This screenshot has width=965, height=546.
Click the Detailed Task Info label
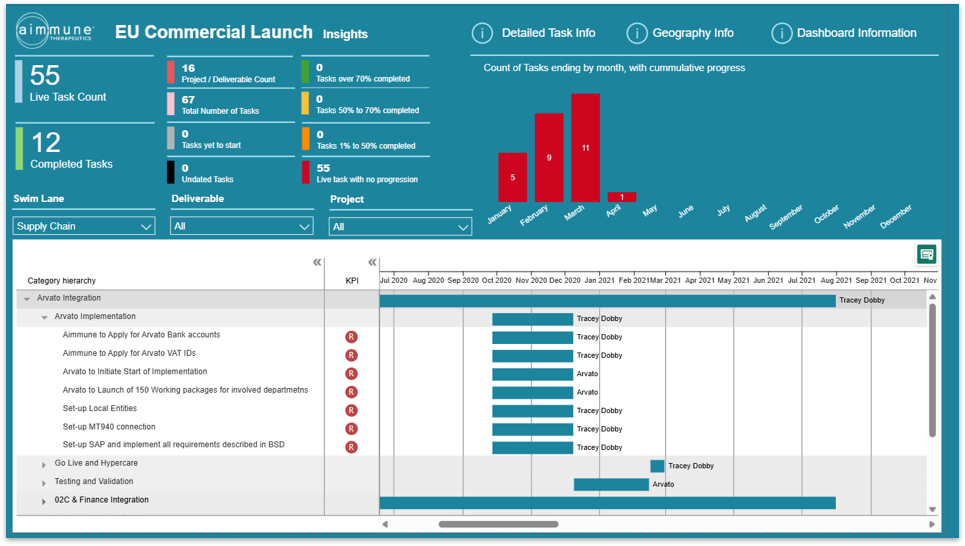[548, 33]
